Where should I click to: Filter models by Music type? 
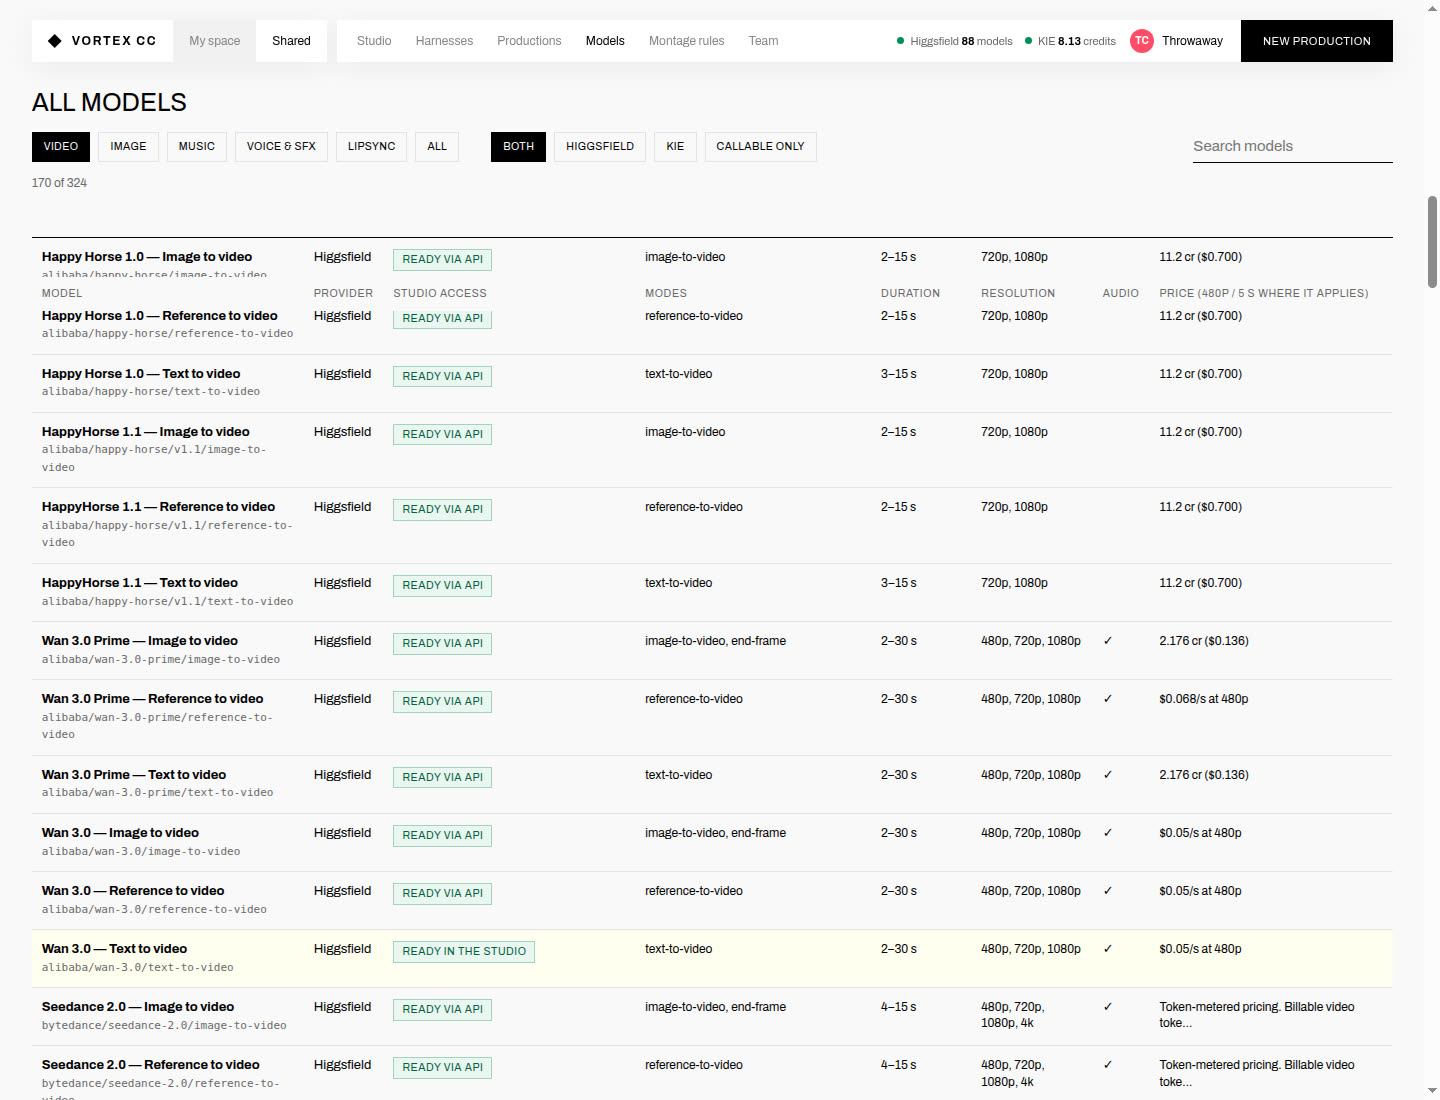pyautogui.click(x=197, y=146)
